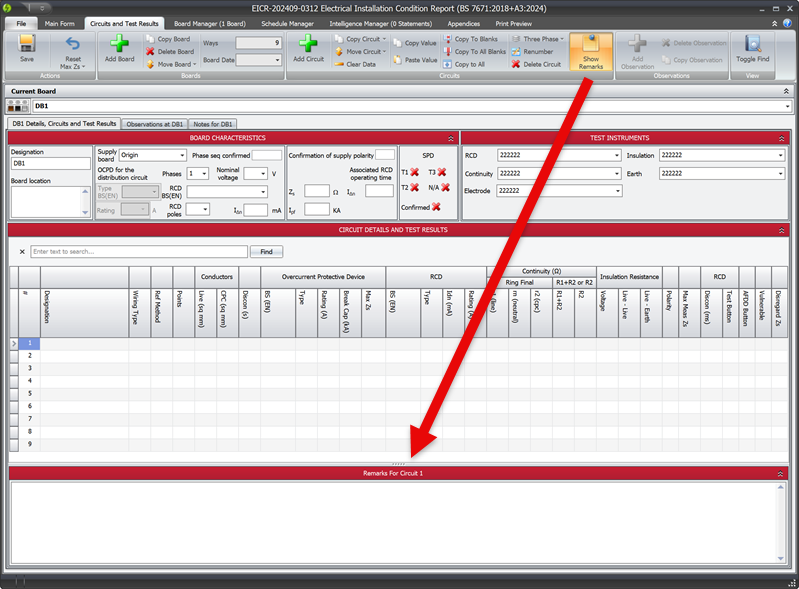Collapse Circuit Details and Test Results section

[x=781, y=230]
